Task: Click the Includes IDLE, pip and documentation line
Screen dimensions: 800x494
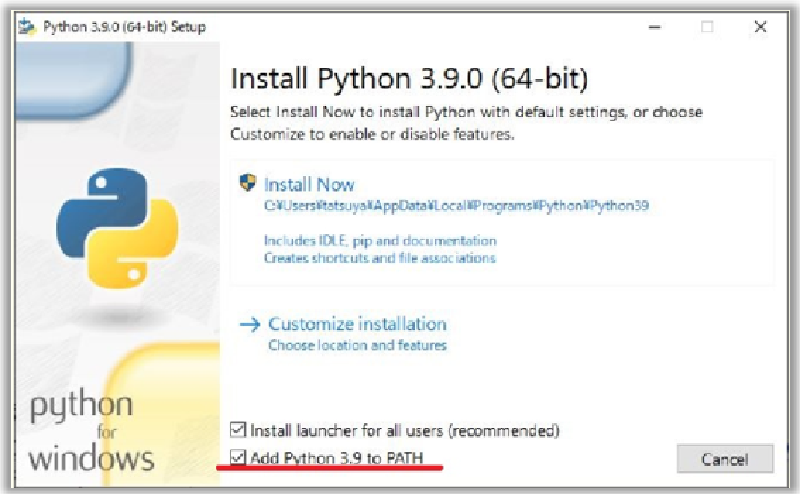Action: [380, 241]
